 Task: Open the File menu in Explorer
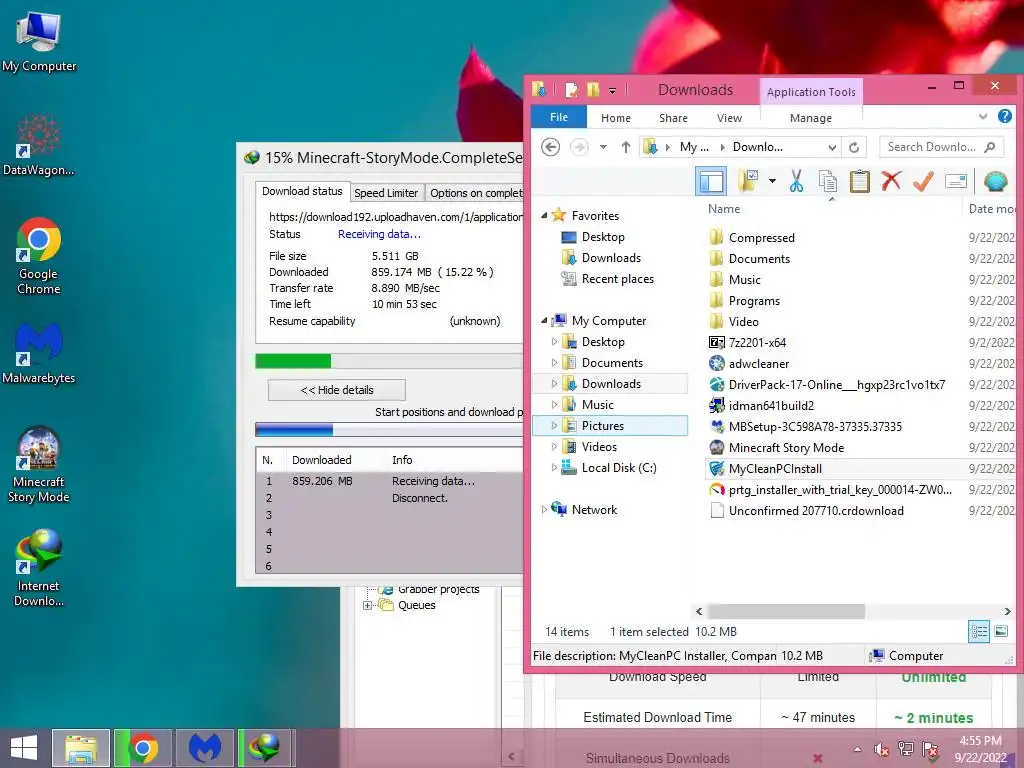click(x=558, y=117)
